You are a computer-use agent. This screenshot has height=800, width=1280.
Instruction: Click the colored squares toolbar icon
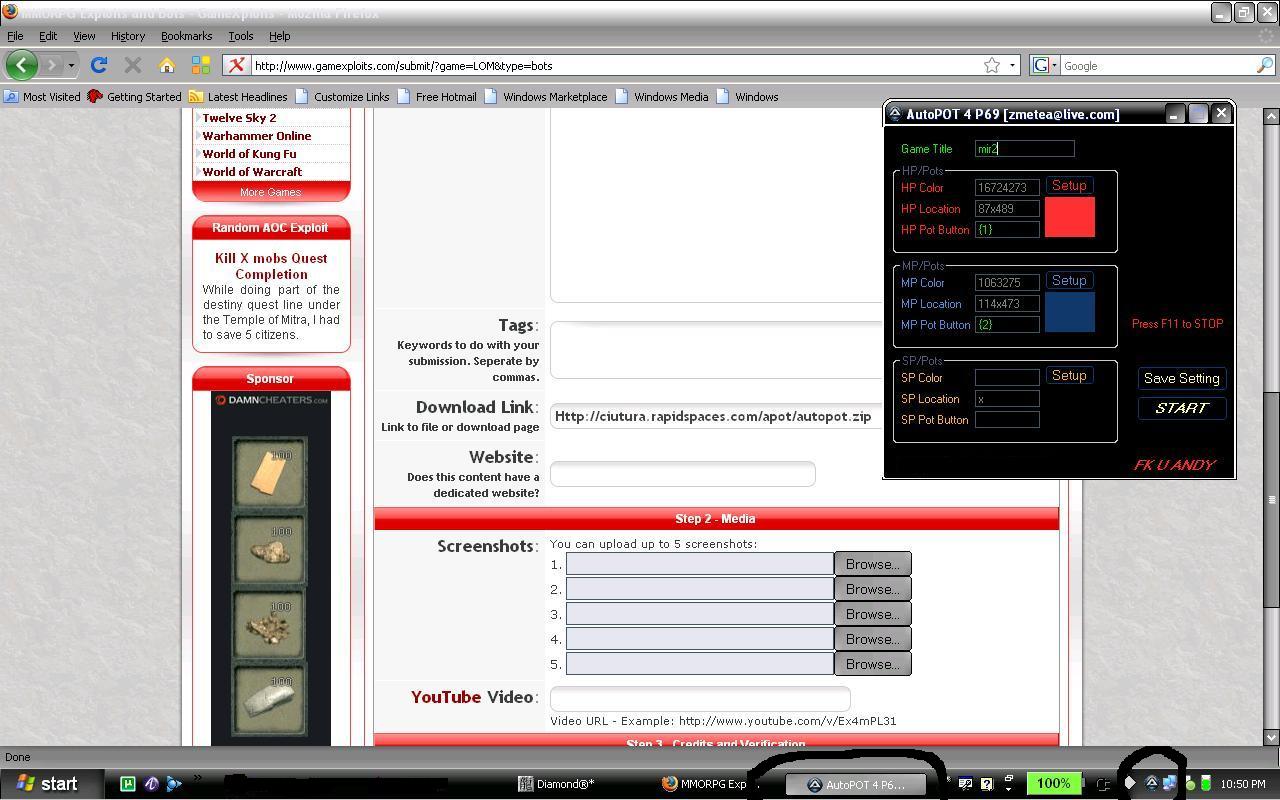click(201, 65)
